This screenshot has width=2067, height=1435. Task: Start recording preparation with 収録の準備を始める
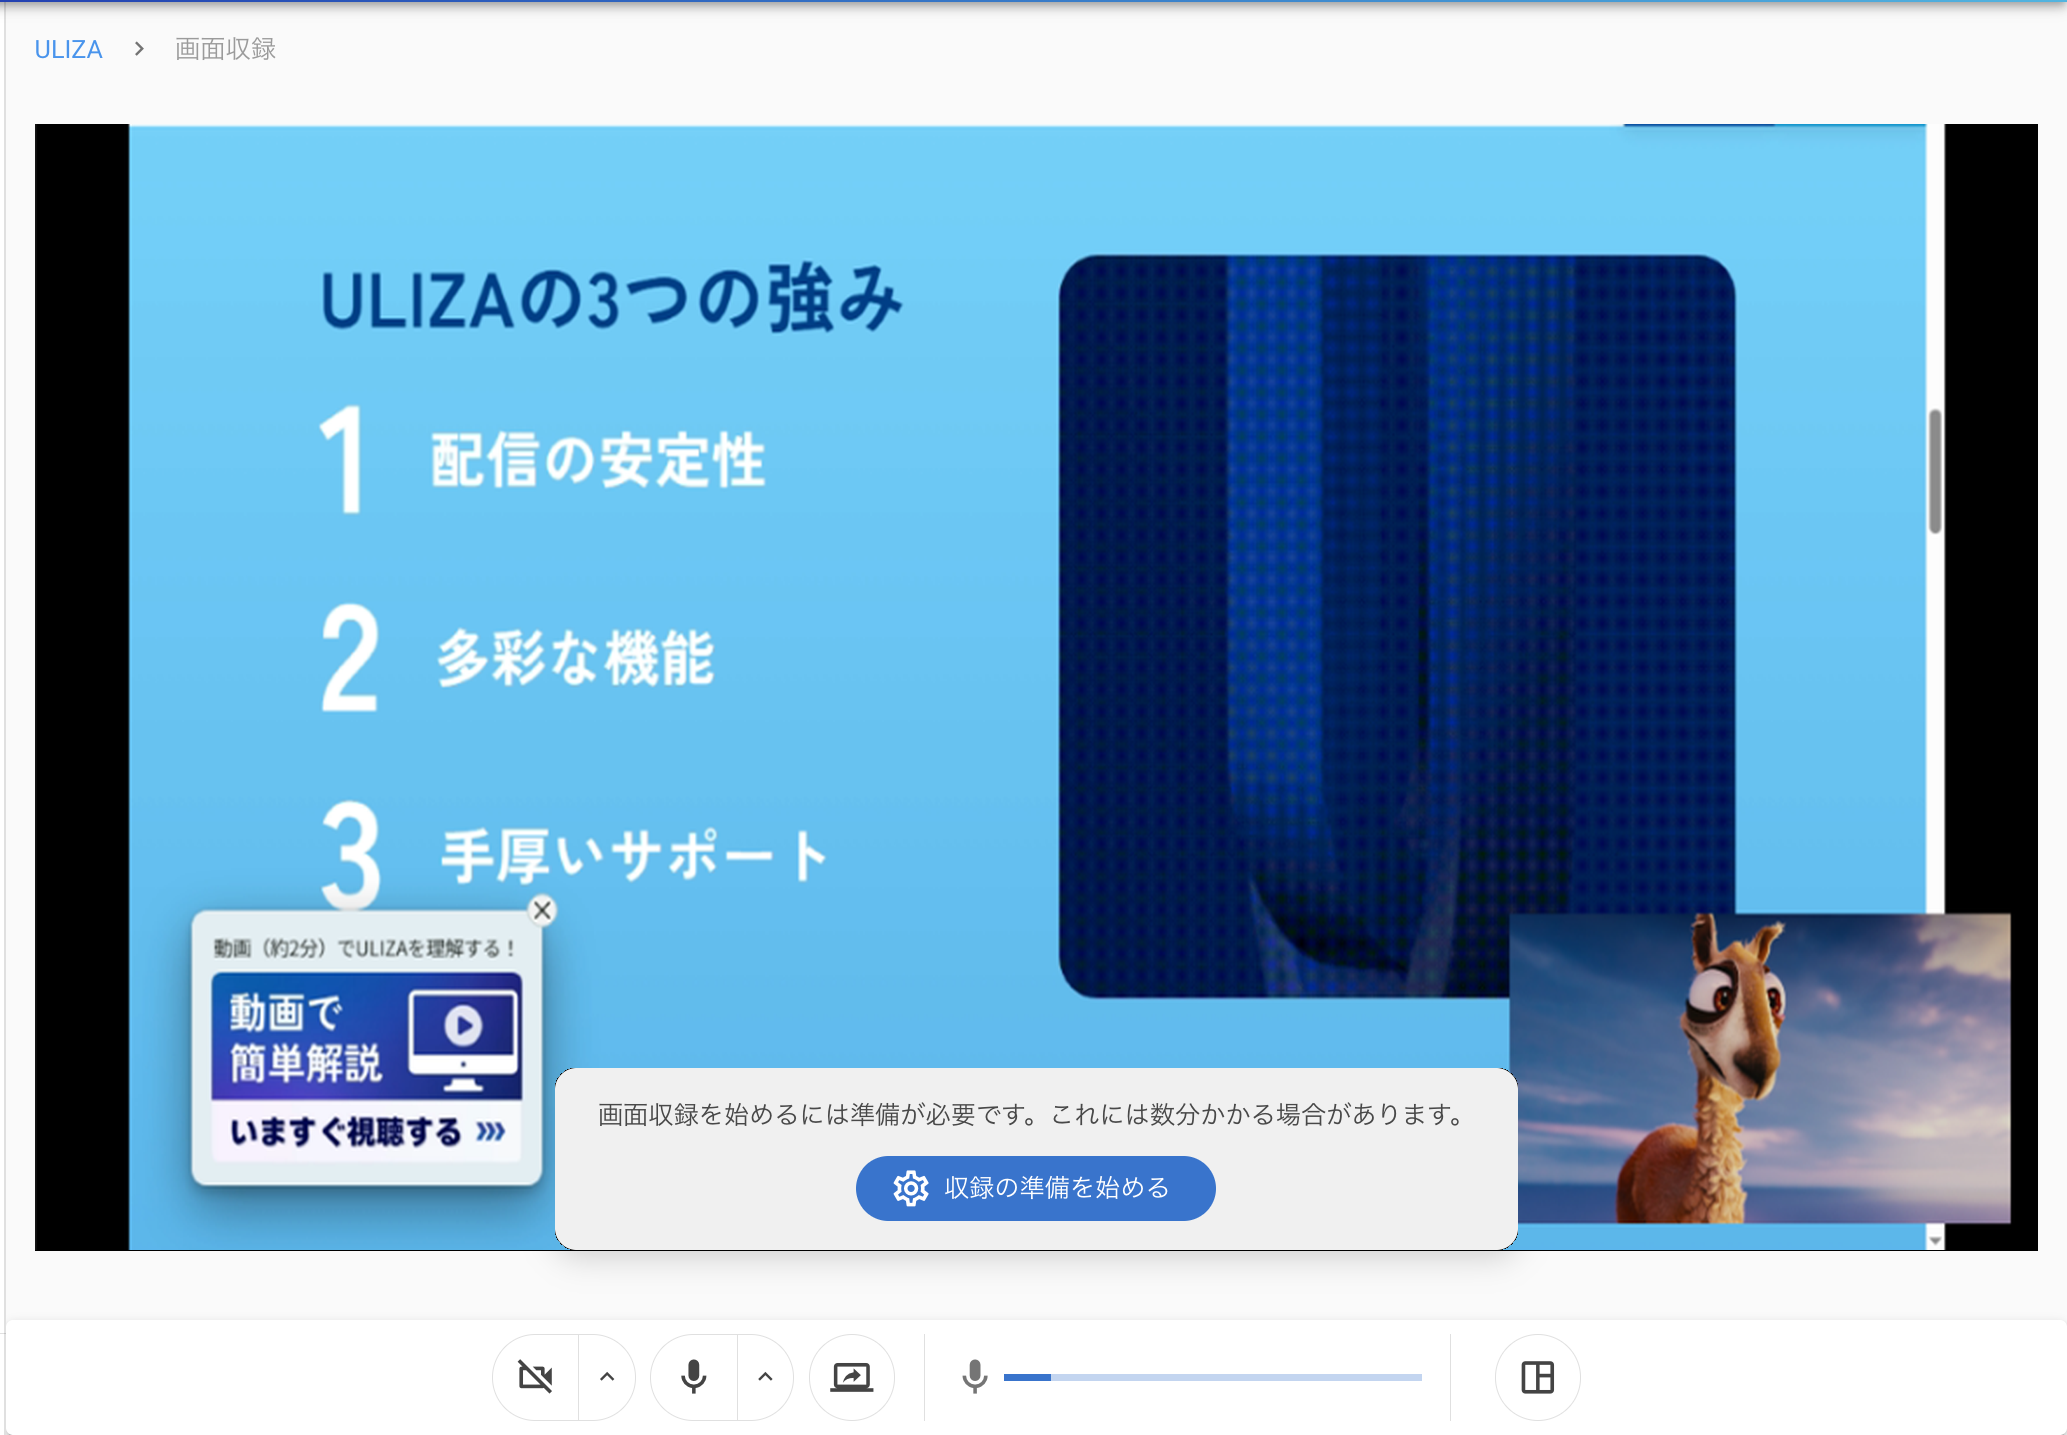coord(1036,1188)
